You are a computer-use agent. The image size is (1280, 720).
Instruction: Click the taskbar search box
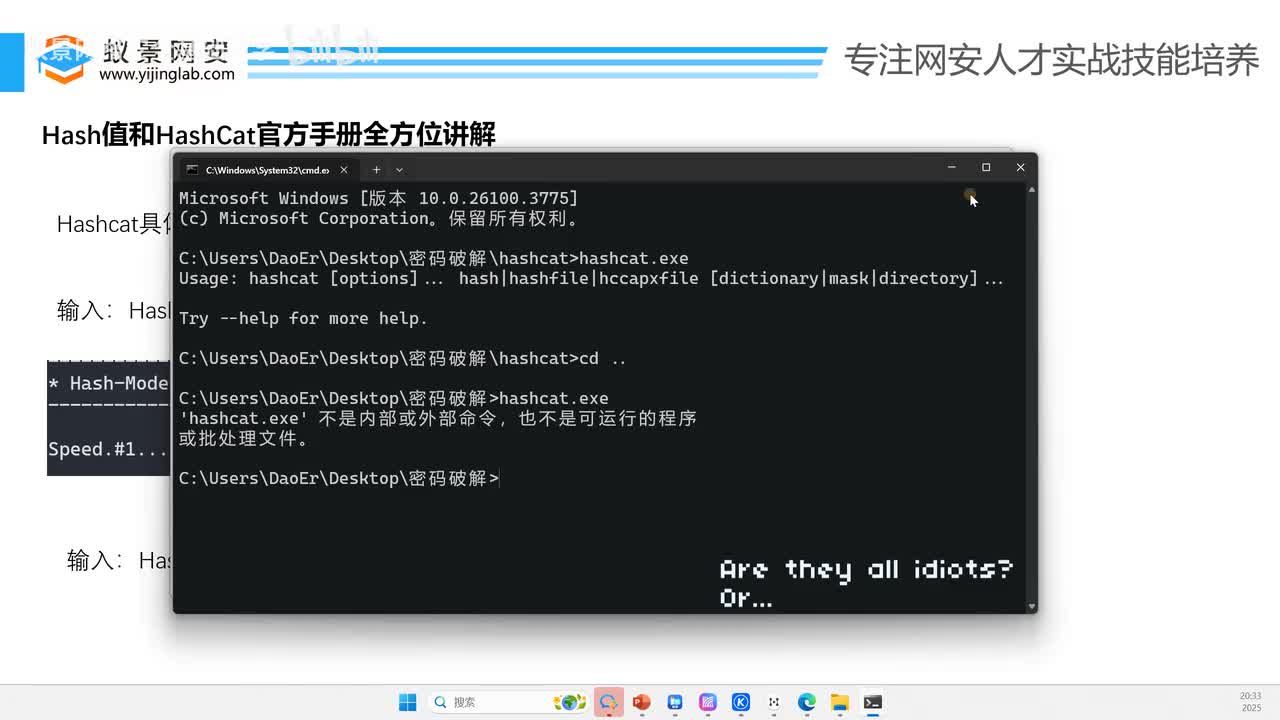pyautogui.click(x=508, y=702)
